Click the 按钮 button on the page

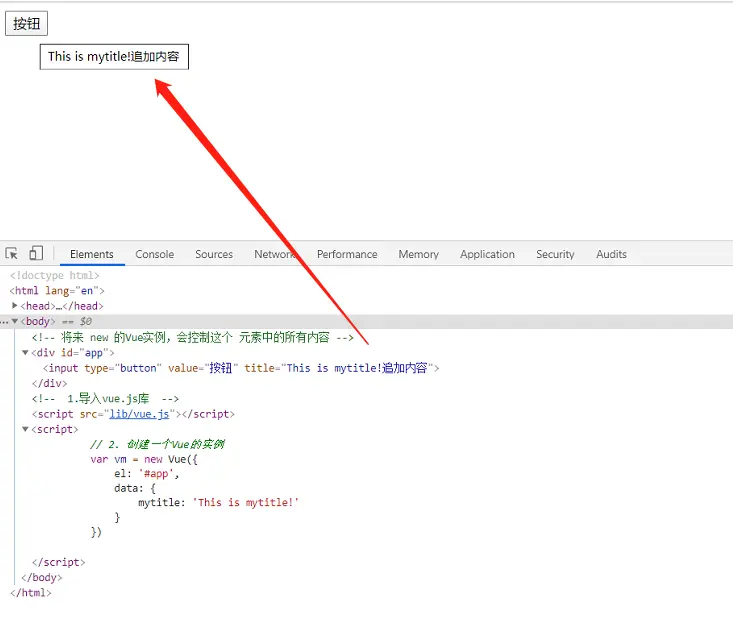tap(26, 23)
